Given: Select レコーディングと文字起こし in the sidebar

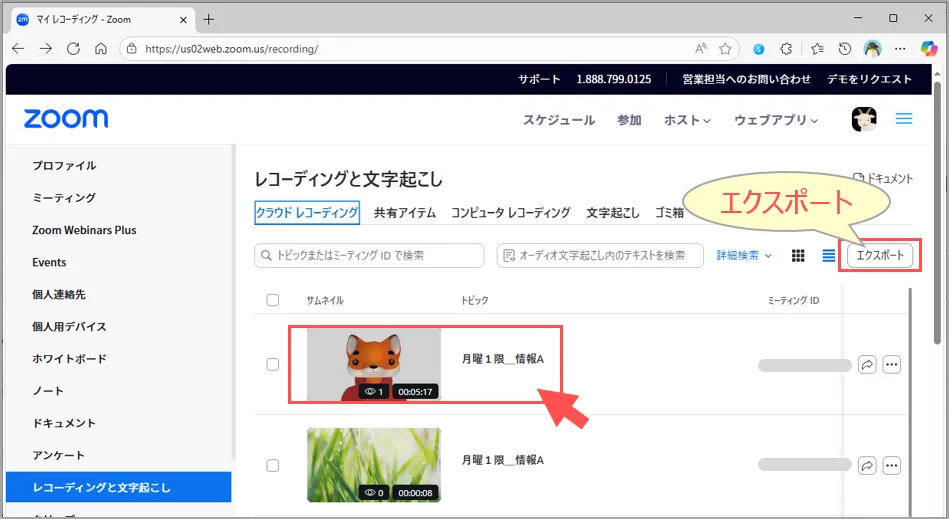Looking at the screenshot, I should coord(119,488).
